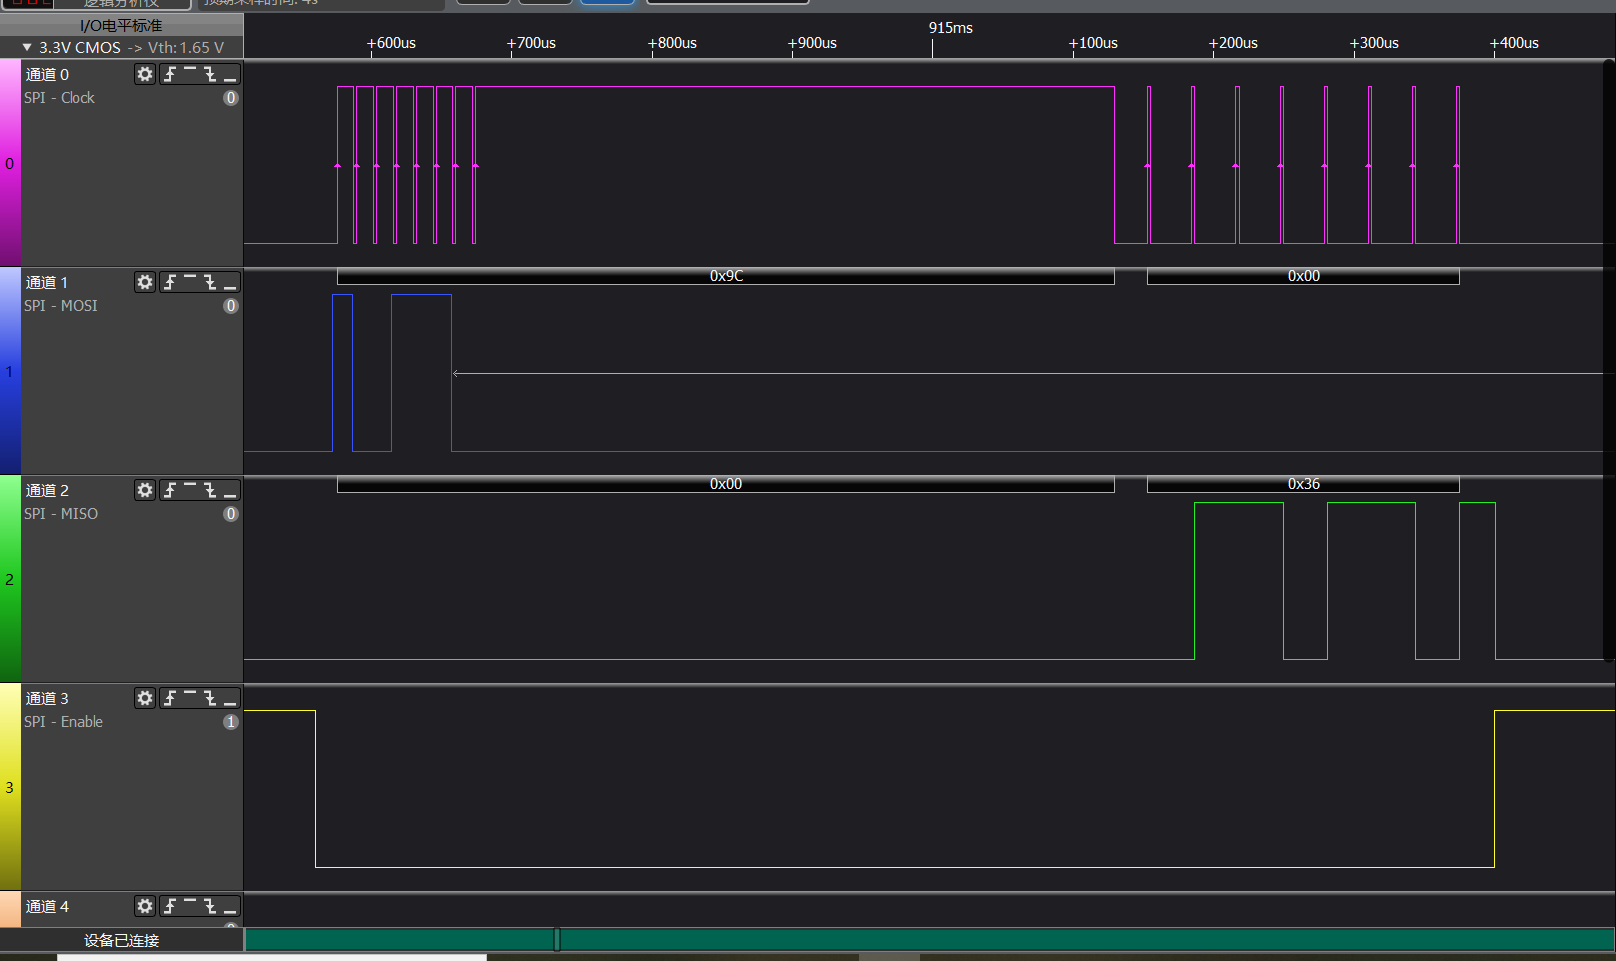Open settings gear for 通道 4
1616x961 pixels.
(x=145, y=906)
